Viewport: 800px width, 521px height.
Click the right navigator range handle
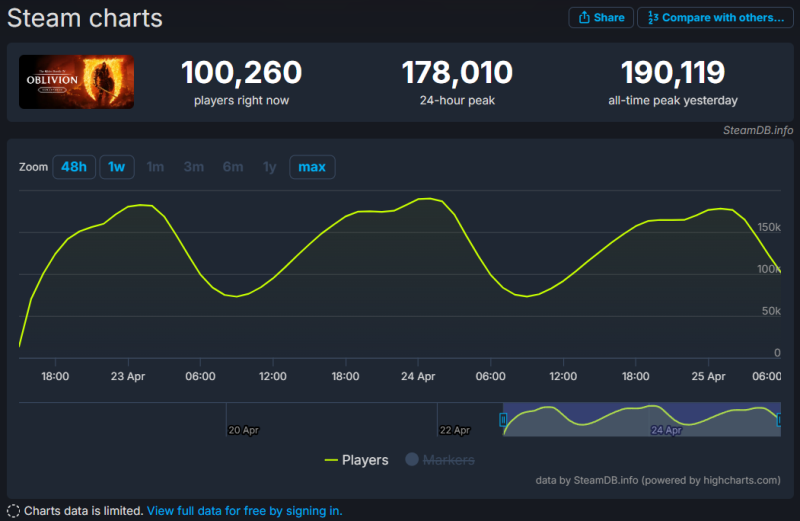(x=779, y=420)
